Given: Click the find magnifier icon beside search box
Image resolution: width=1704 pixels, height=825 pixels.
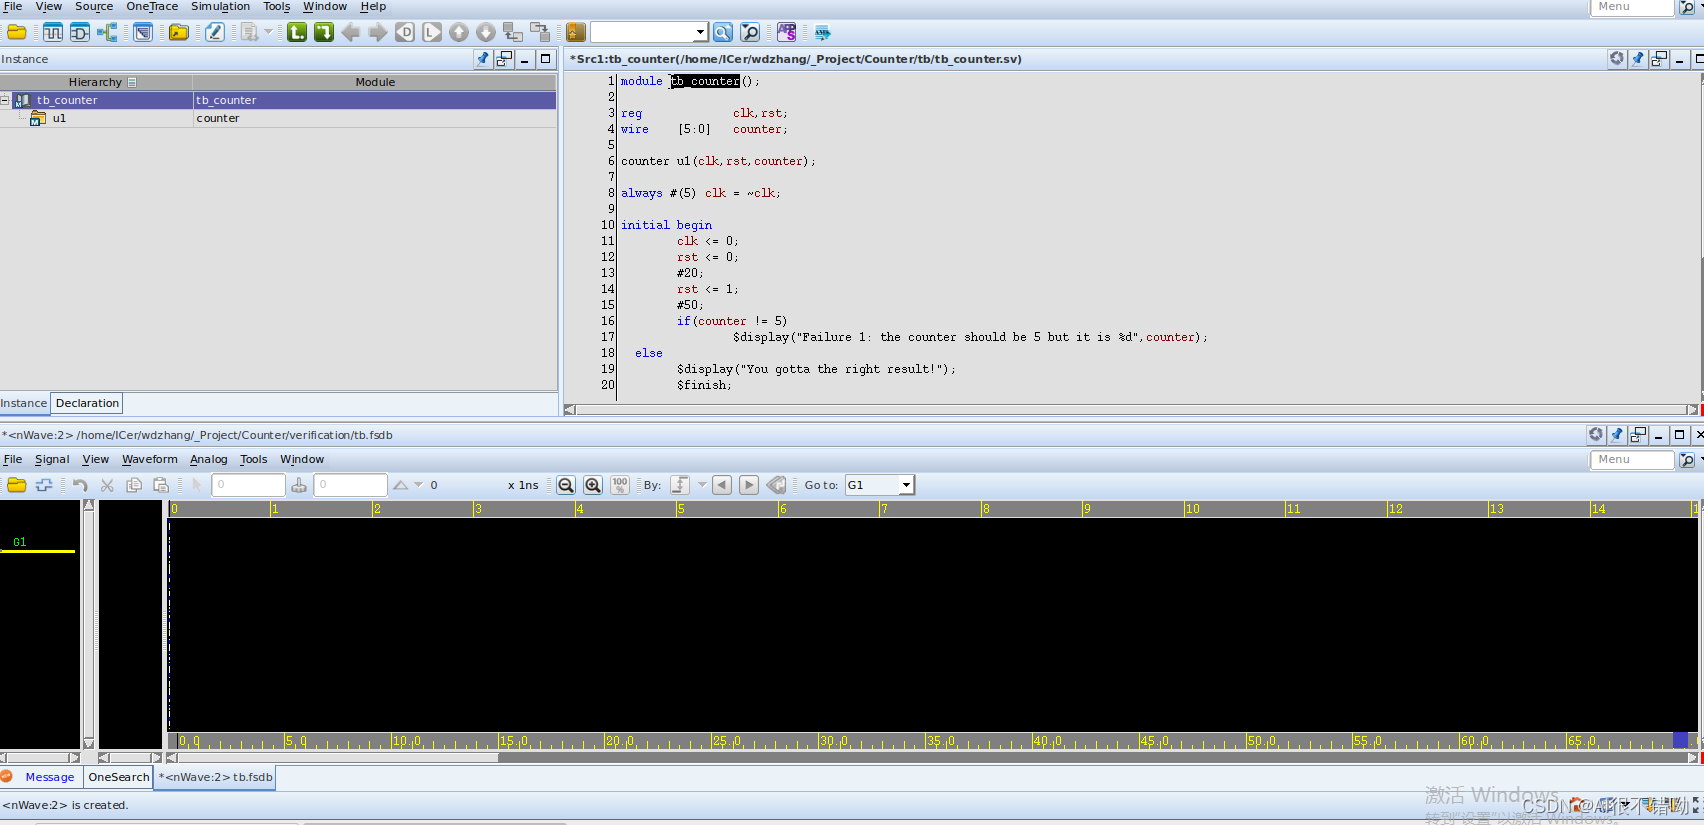Looking at the screenshot, I should coord(723,33).
